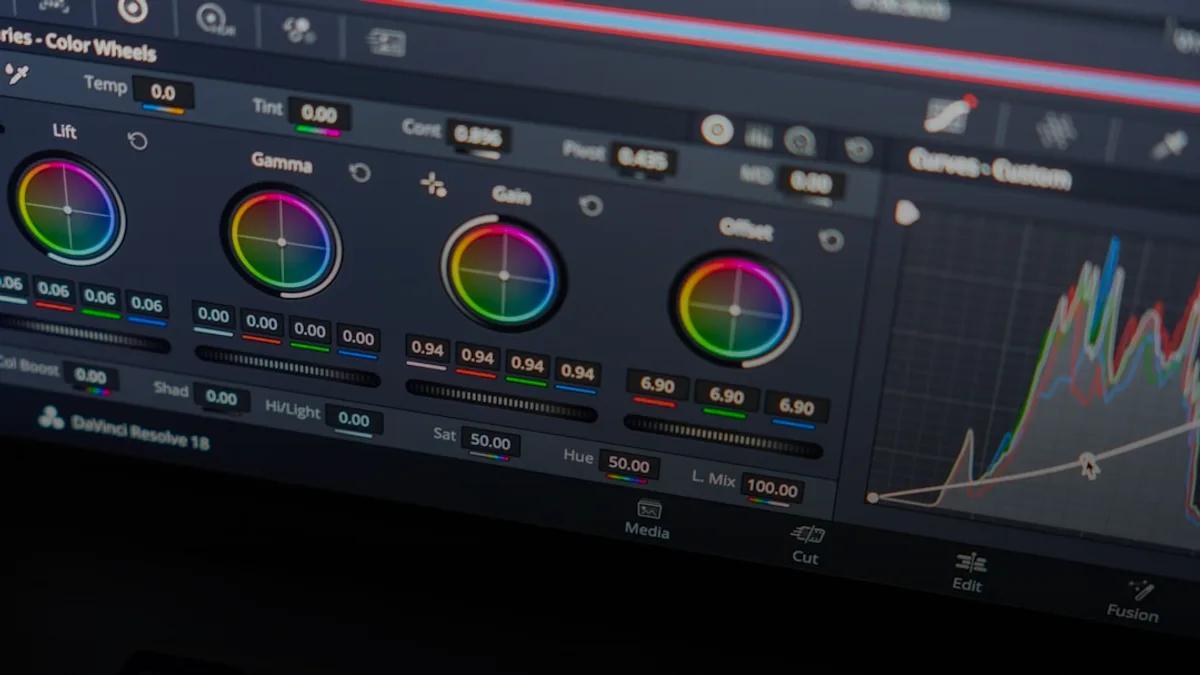Click the curve's bottom-left anchor point
1200x675 pixels.
click(x=873, y=497)
